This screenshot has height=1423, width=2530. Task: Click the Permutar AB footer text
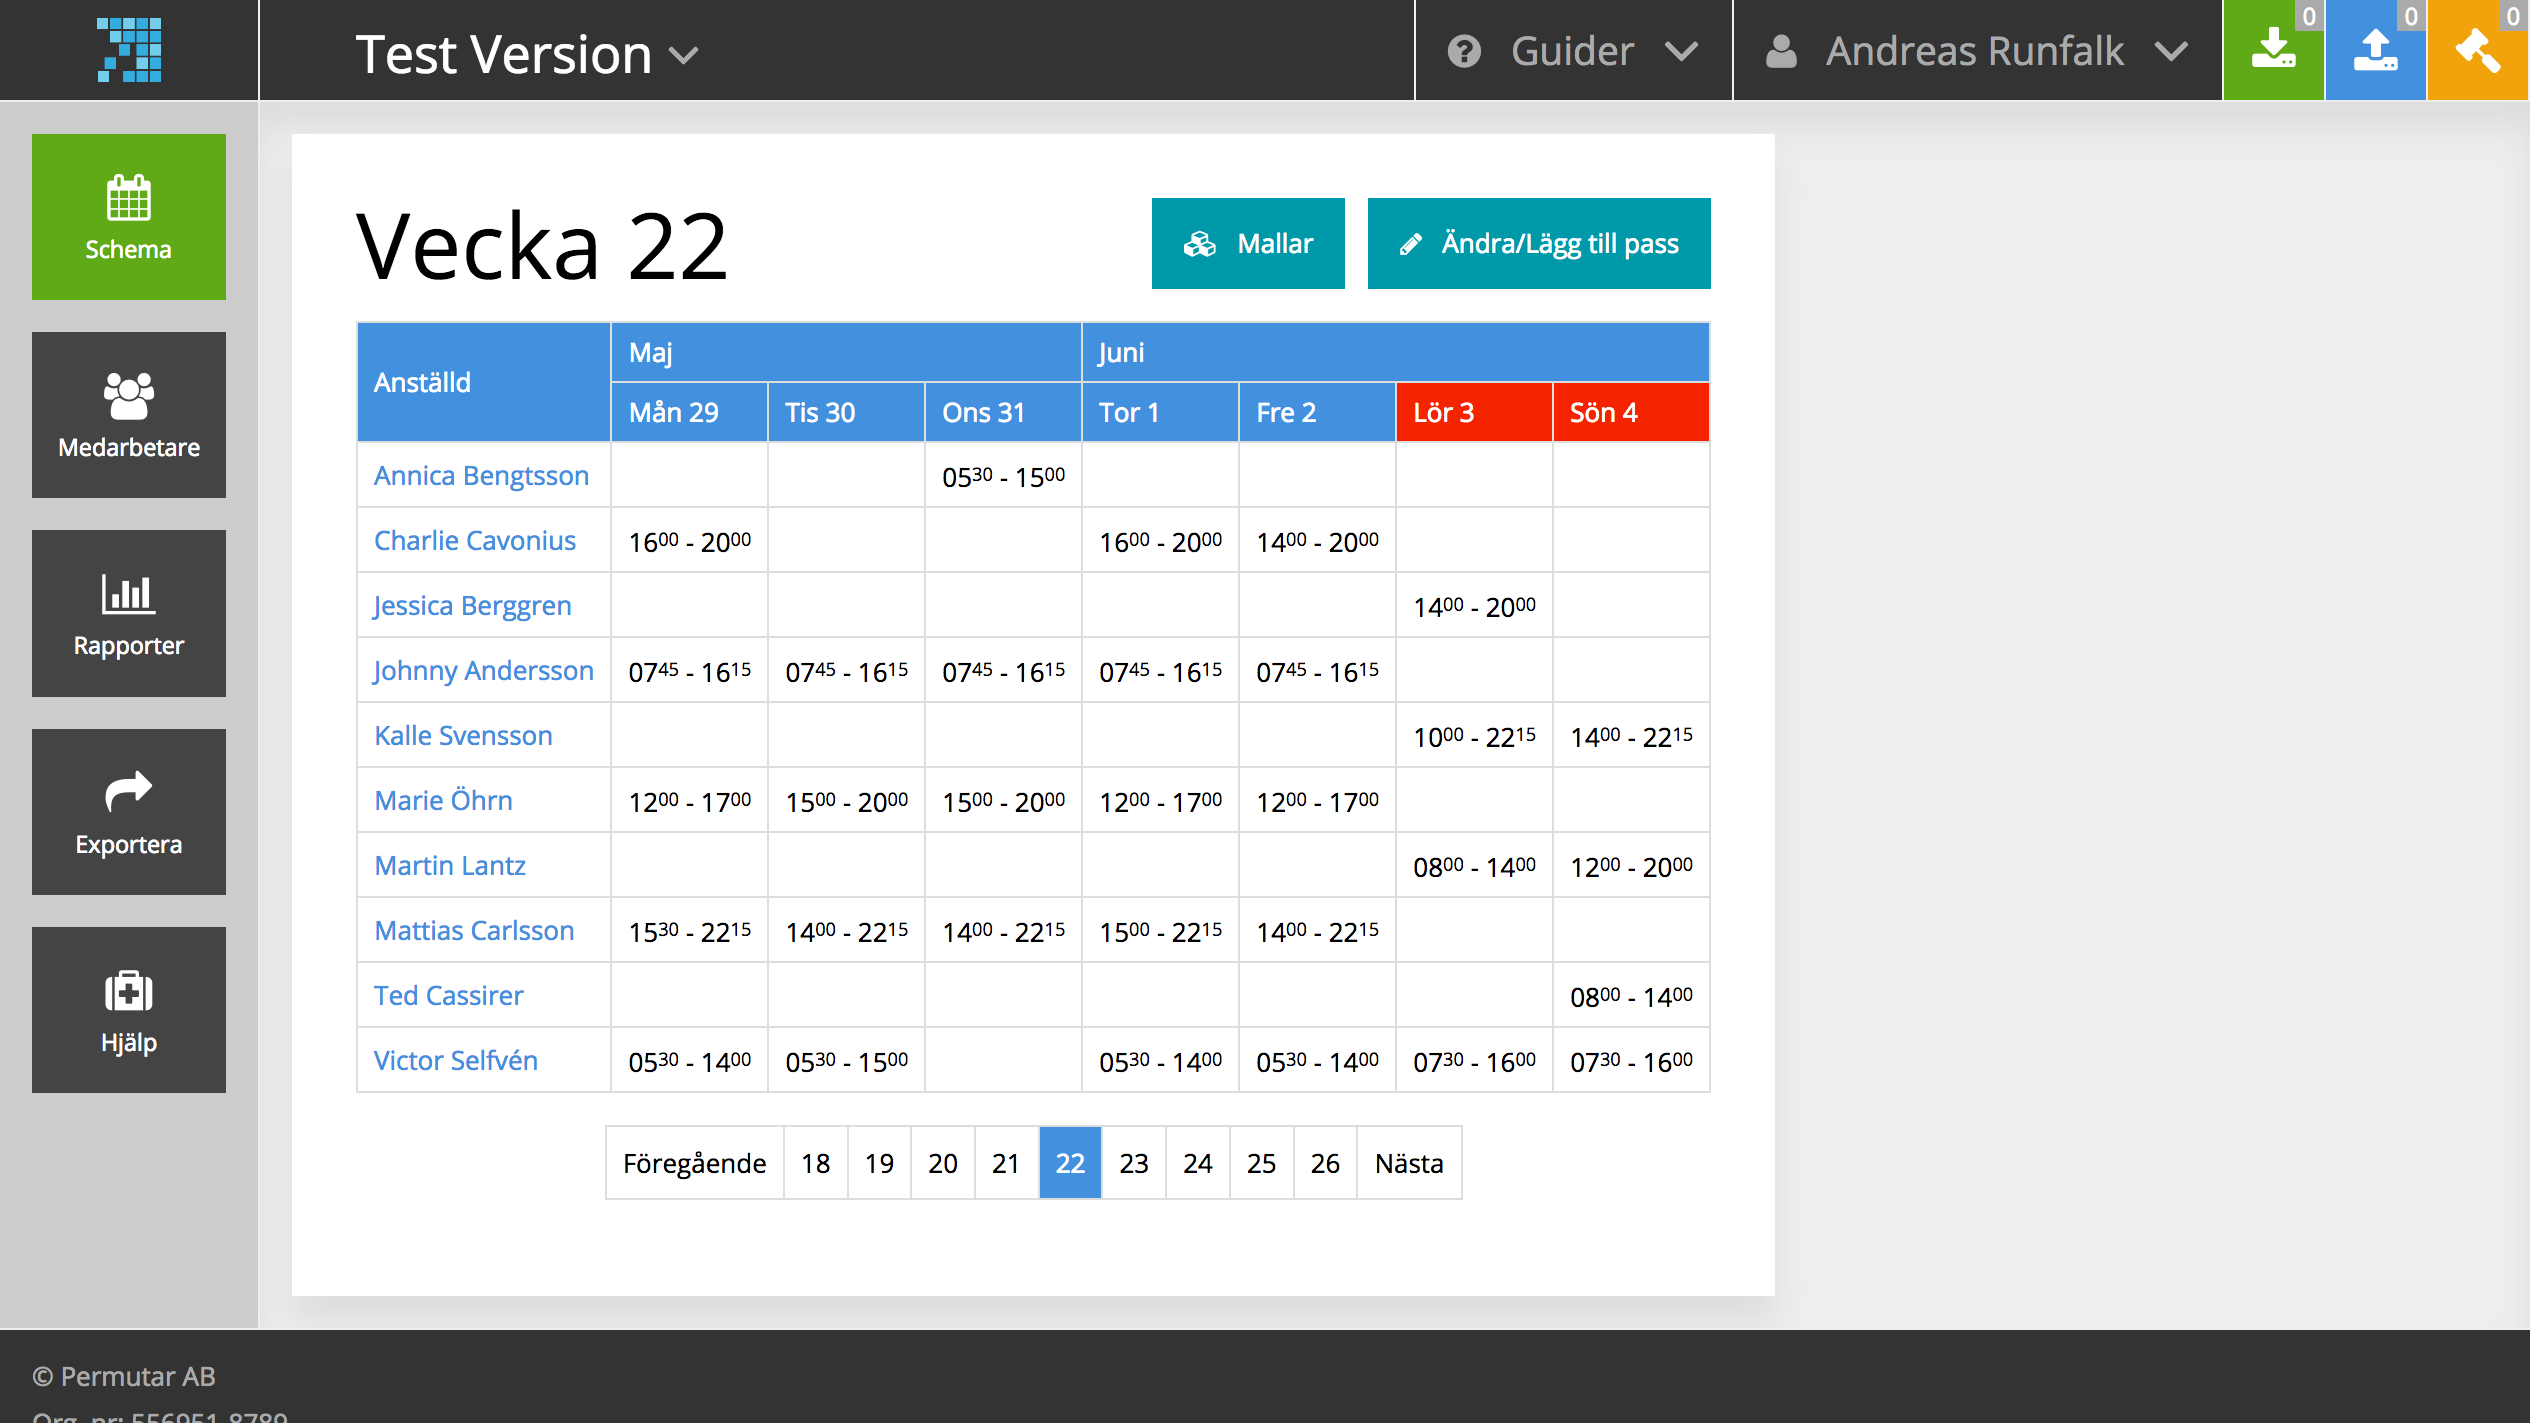124,1376
